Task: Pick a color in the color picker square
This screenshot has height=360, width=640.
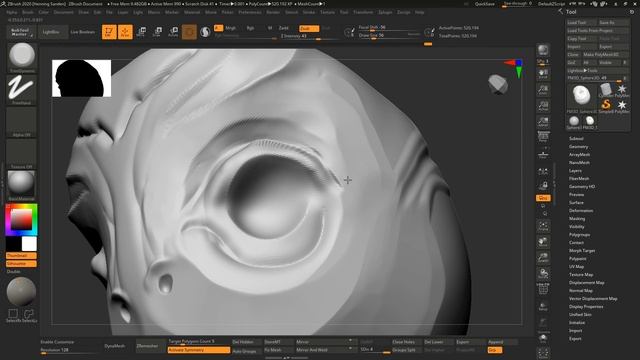Action: [21, 220]
